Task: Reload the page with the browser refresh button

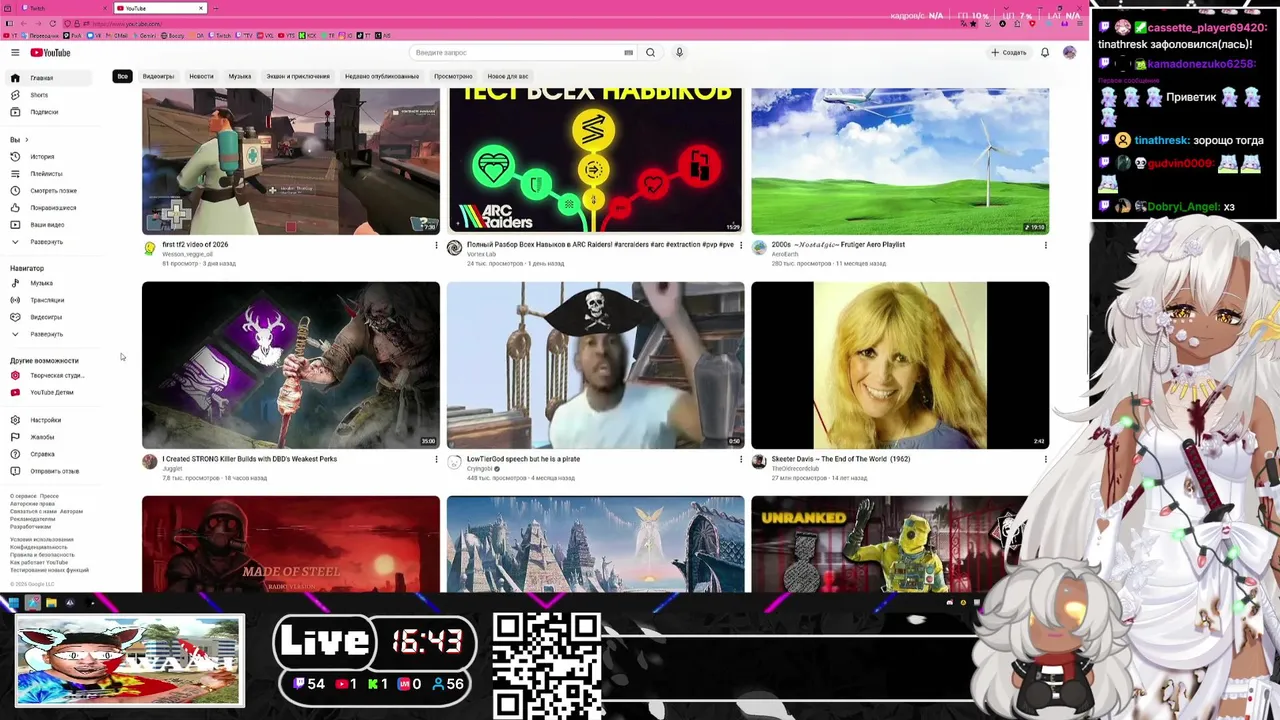Action: (53, 24)
